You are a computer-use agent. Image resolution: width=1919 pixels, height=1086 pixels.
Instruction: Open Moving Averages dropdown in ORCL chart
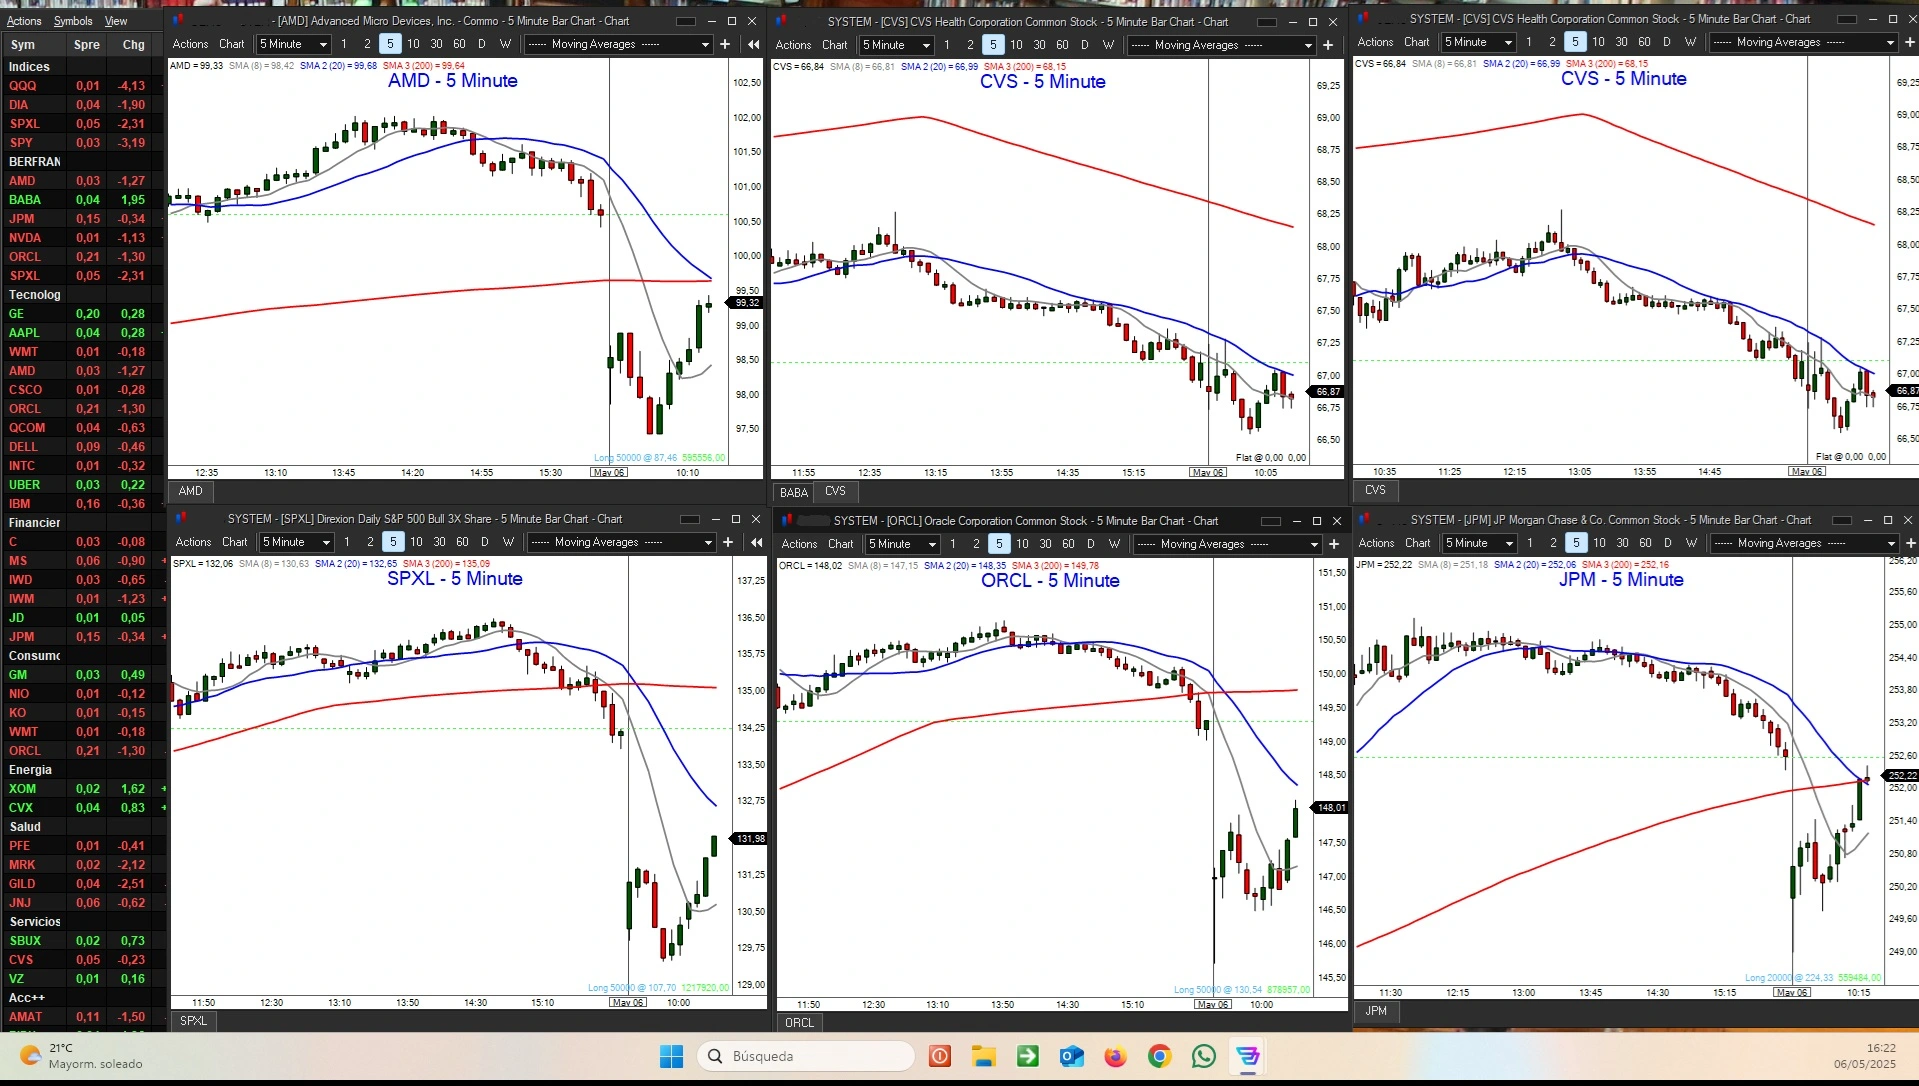tap(1227, 544)
